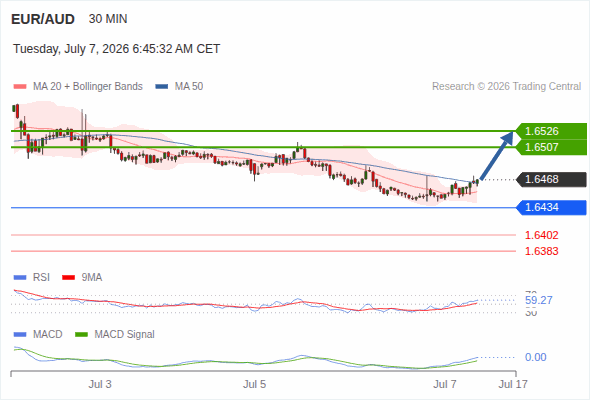Click the MACD blue legend marker
590x400 pixels.
[20, 335]
